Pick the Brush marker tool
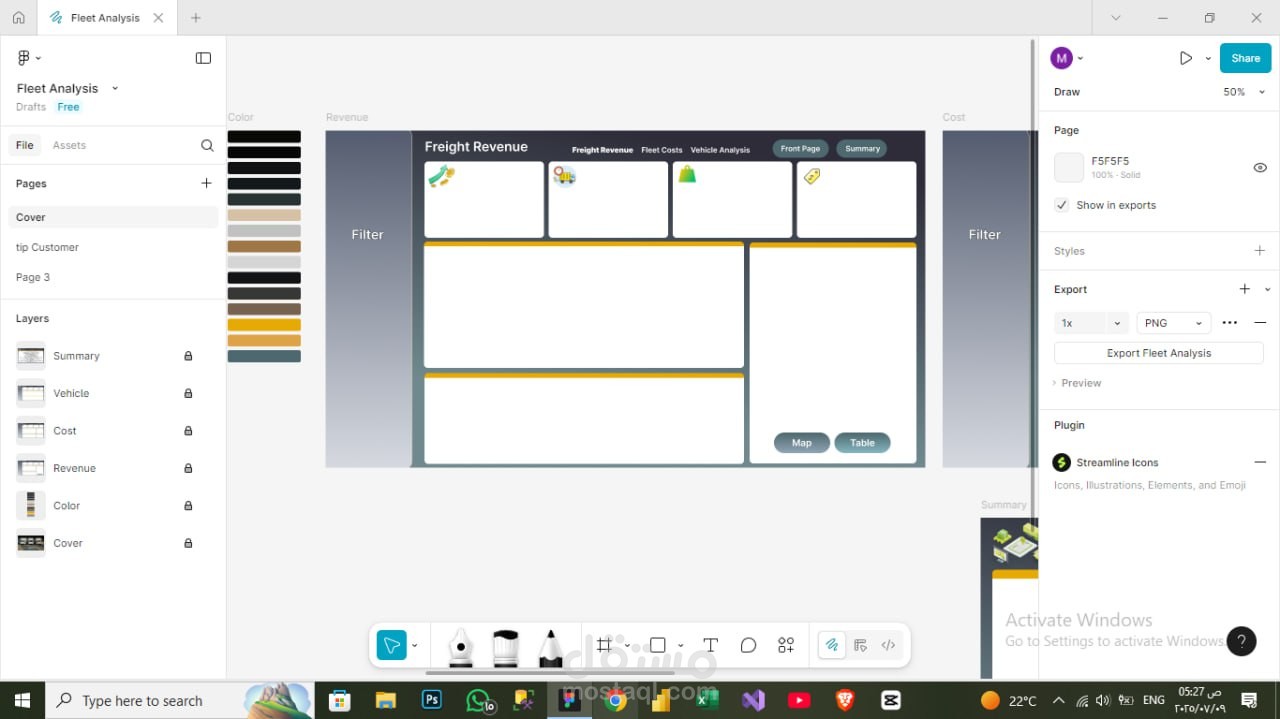This screenshot has width=1280, height=719. [506, 647]
